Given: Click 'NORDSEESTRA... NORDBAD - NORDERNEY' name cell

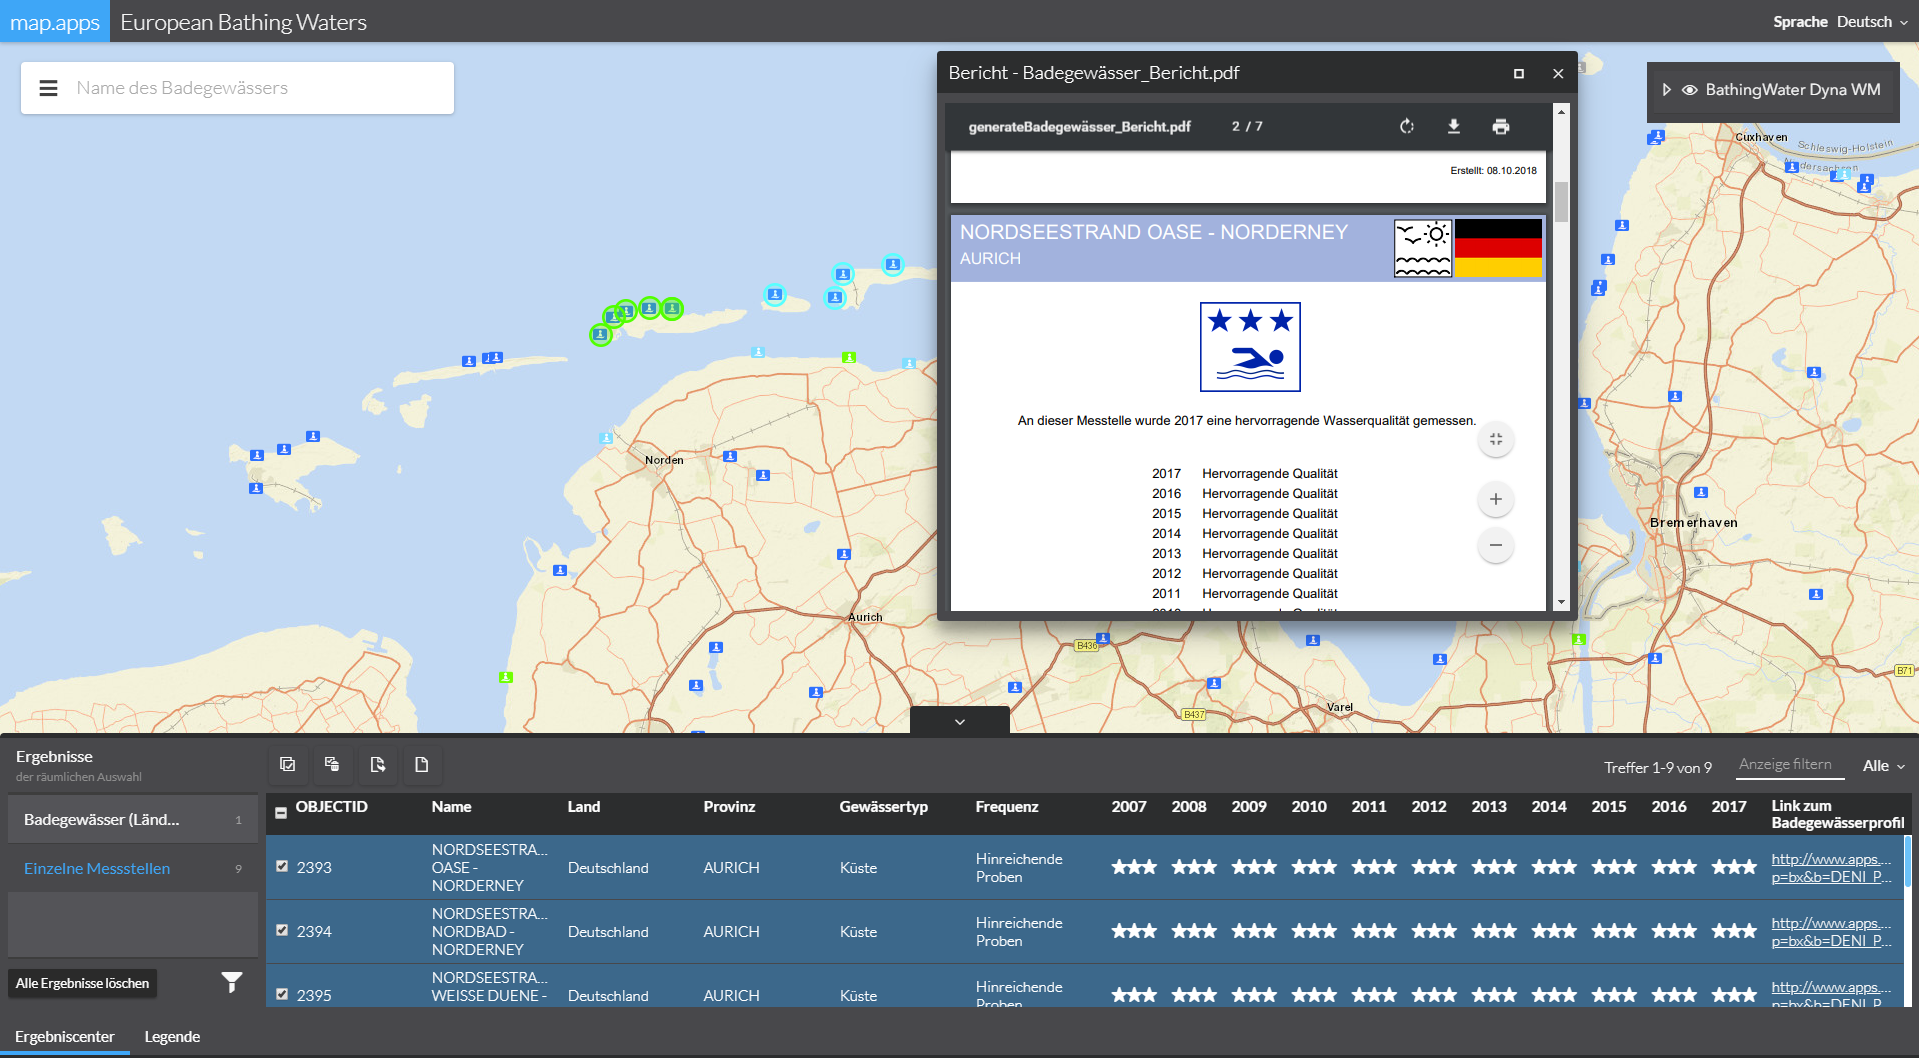Looking at the screenshot, I should pyautogui.click(x=490, y=931).
